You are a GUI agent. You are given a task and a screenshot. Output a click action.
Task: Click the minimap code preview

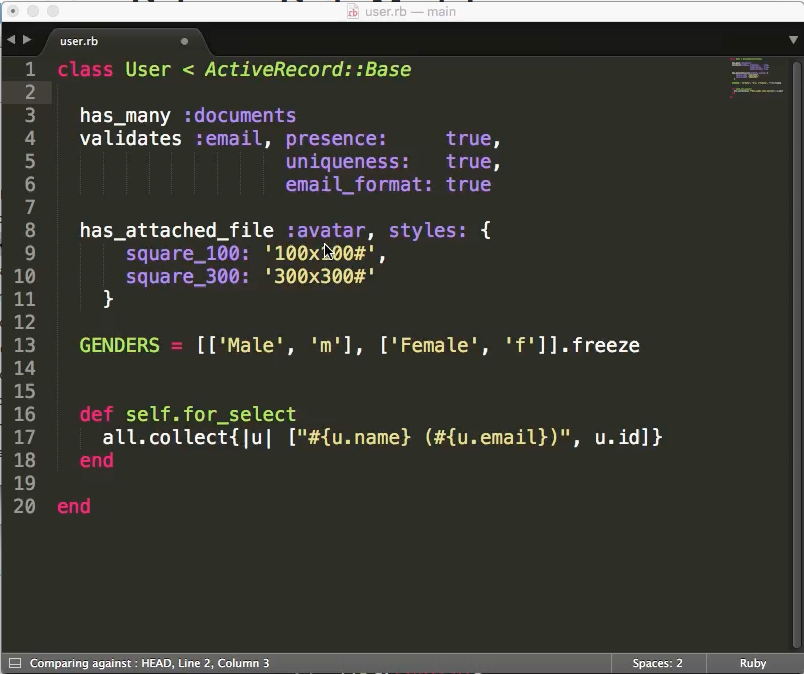pyautogui.click(x=757, y=78)
